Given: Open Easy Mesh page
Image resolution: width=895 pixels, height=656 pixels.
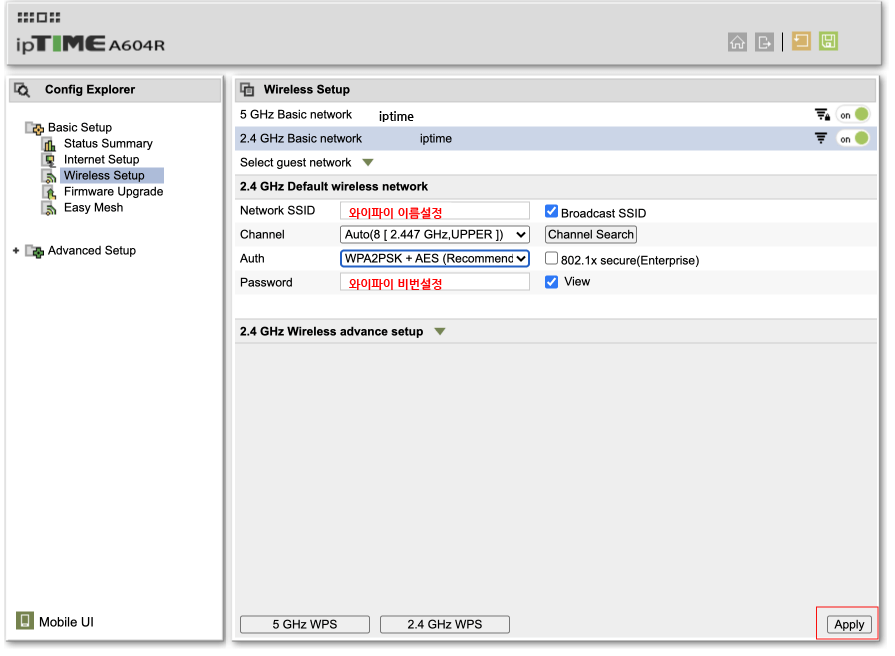Looking at the screenshot, I should click(x=94, y=208).
